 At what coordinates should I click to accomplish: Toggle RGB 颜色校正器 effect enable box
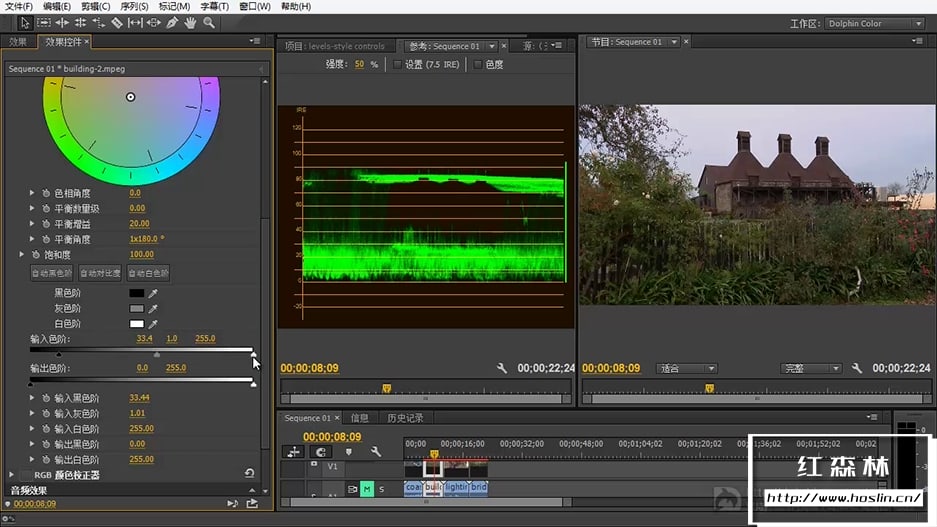point(26,475)
